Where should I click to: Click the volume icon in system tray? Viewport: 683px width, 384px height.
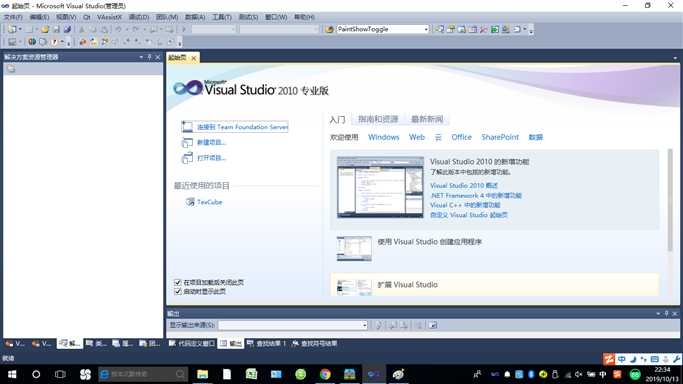[578, 374]
